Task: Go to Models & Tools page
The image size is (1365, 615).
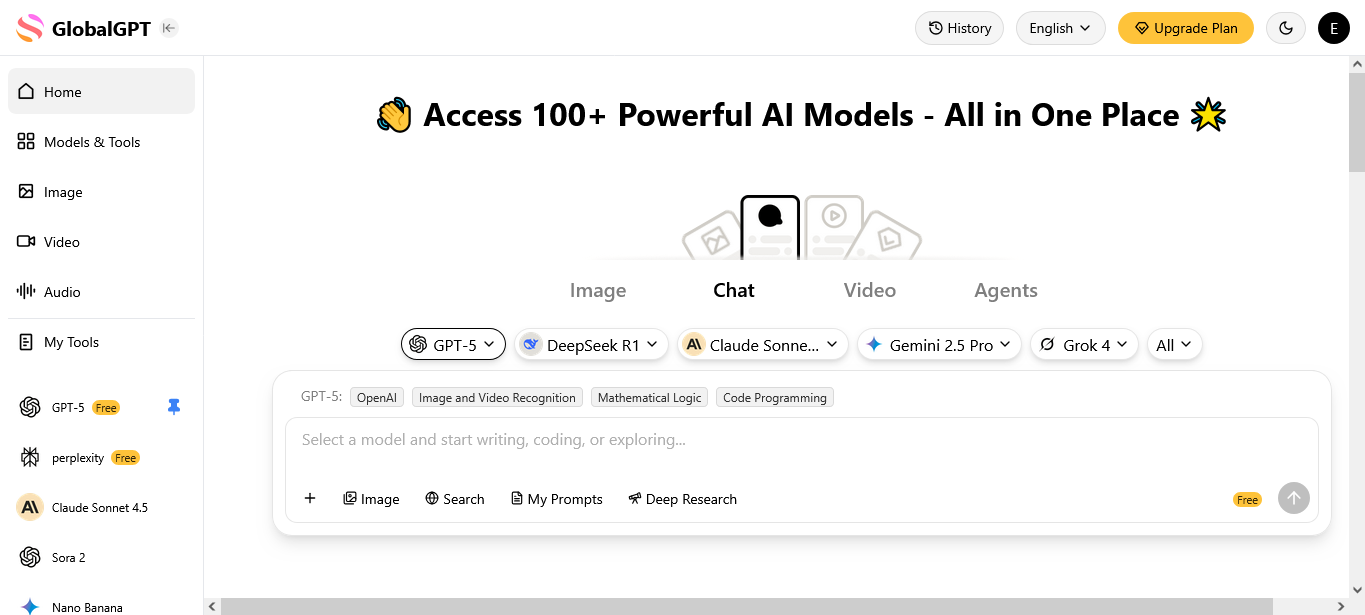Action: tap(92, 142)
